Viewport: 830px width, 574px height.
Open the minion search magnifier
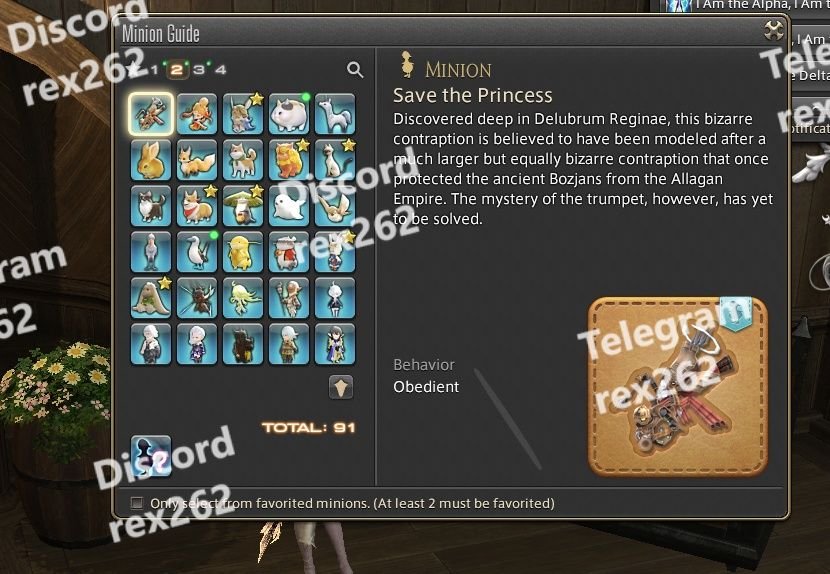click(355, 69)
